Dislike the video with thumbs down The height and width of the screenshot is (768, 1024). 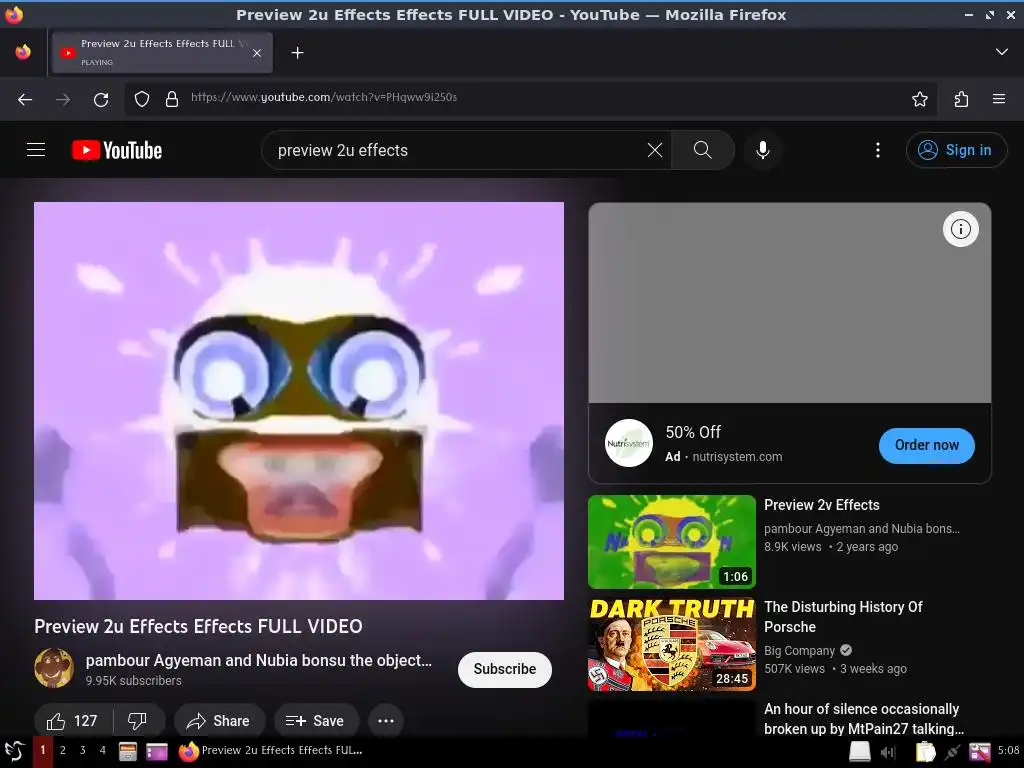(x=138, y=721)
